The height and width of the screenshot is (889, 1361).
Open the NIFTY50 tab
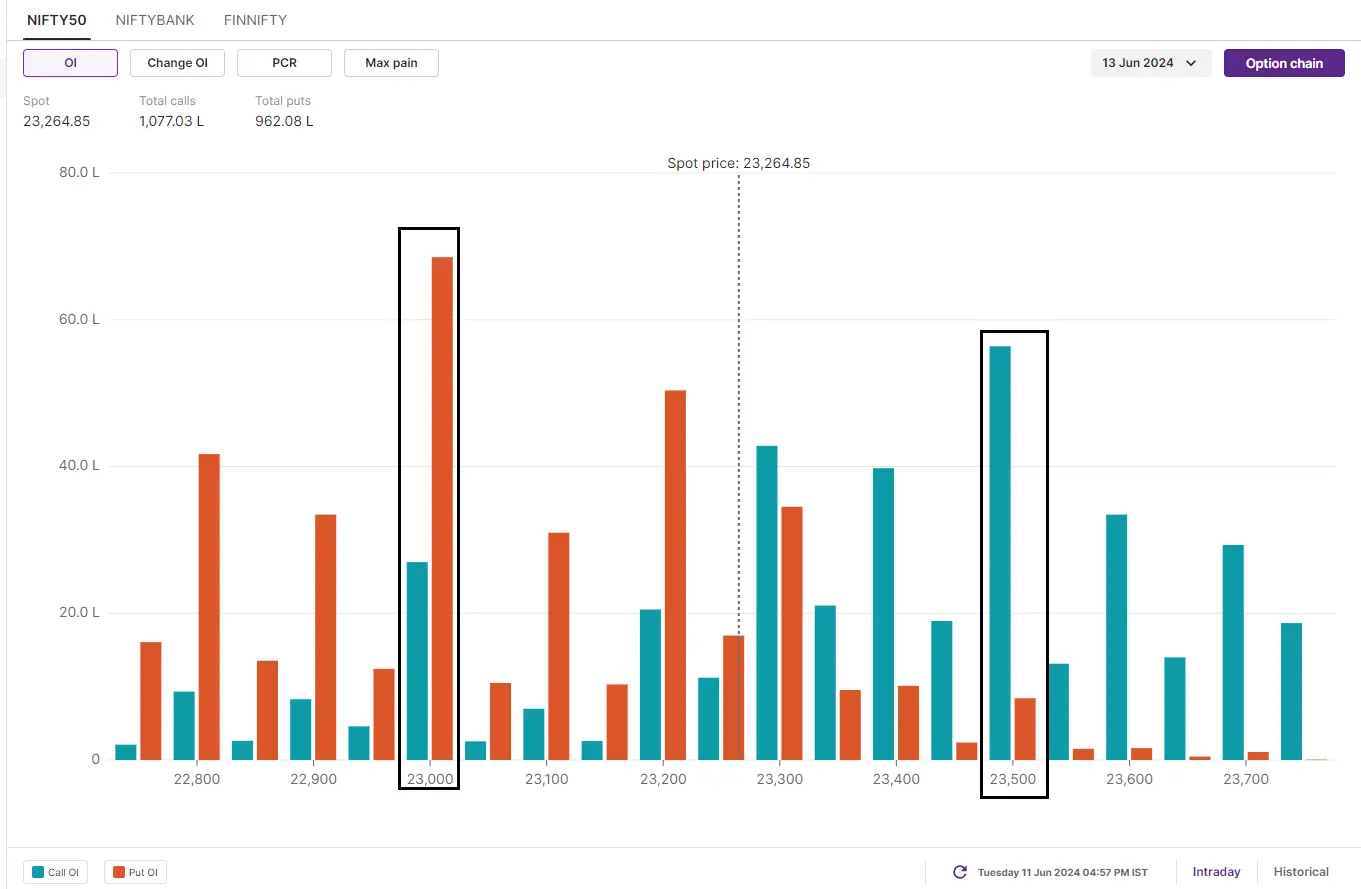[56, 20]
